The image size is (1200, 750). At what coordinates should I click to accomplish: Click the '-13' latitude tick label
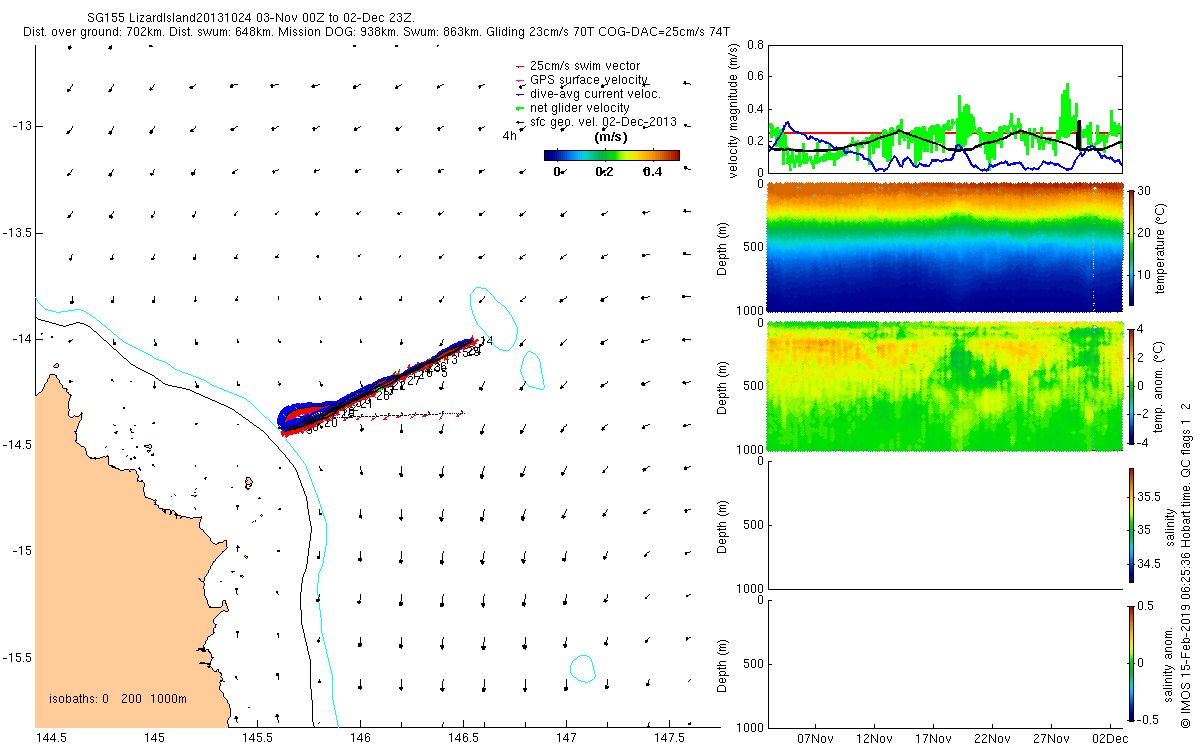pos(22,126)
